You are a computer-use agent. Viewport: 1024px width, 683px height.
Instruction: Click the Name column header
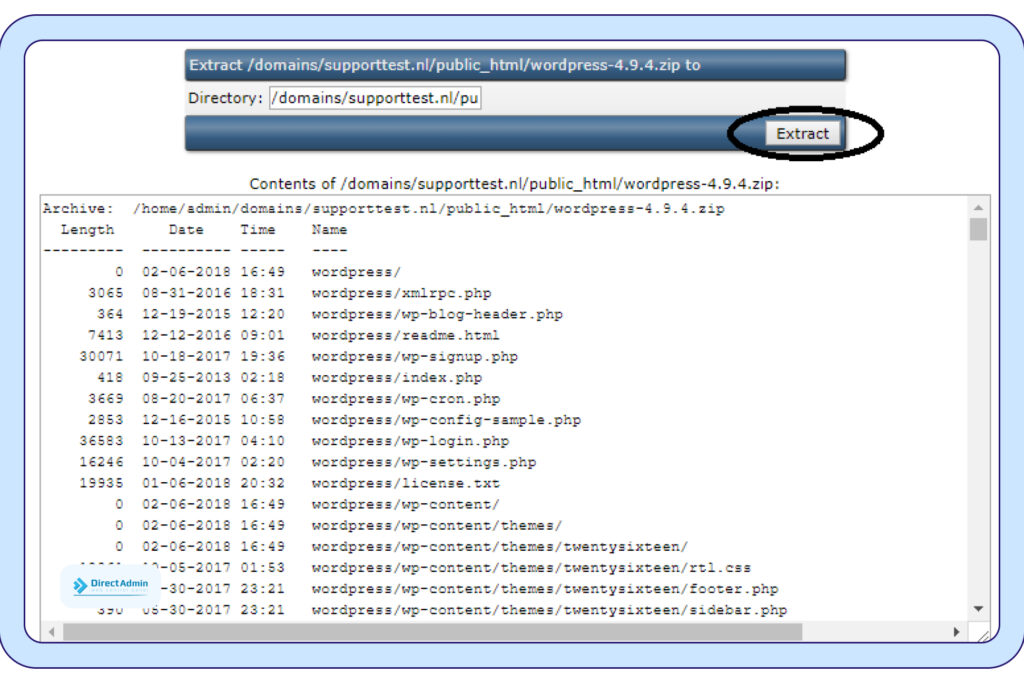click(x=329, y=230)
